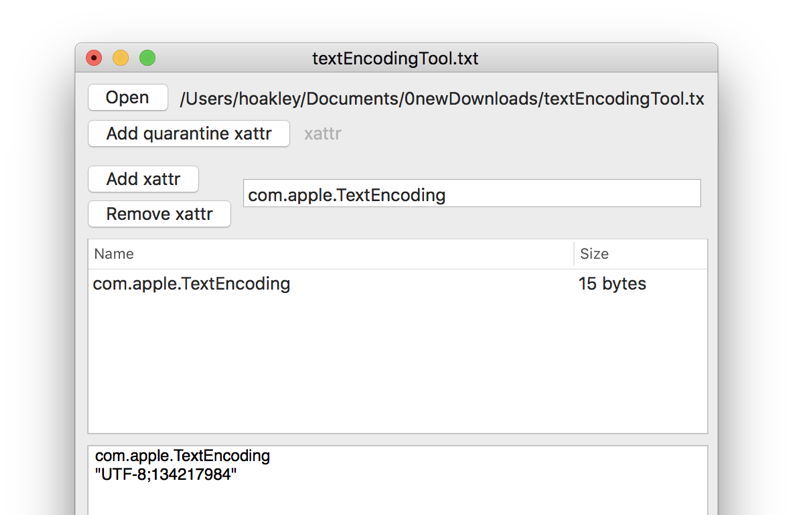This screenshot has height=515, width=793.
Task: Click the greyed-out xattr label
Action: click(322, 134)
